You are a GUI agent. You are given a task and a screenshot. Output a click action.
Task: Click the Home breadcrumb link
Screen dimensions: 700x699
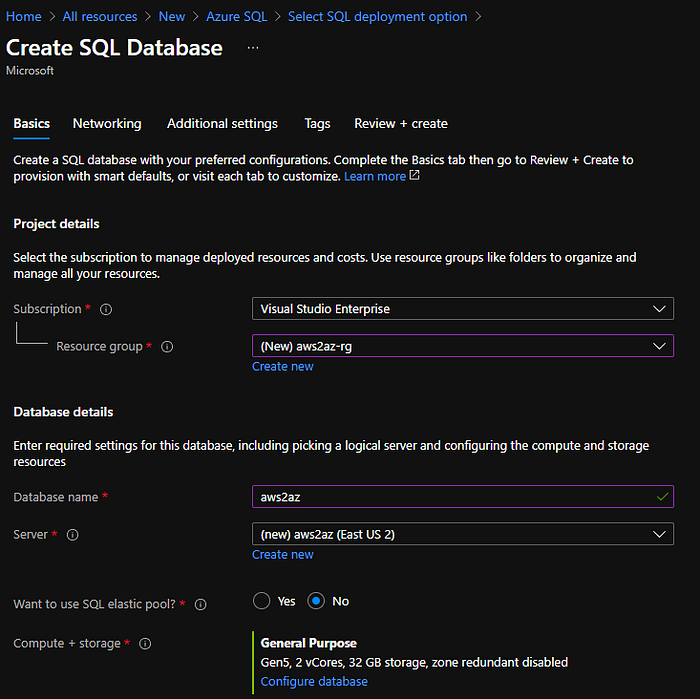point(24,17)
